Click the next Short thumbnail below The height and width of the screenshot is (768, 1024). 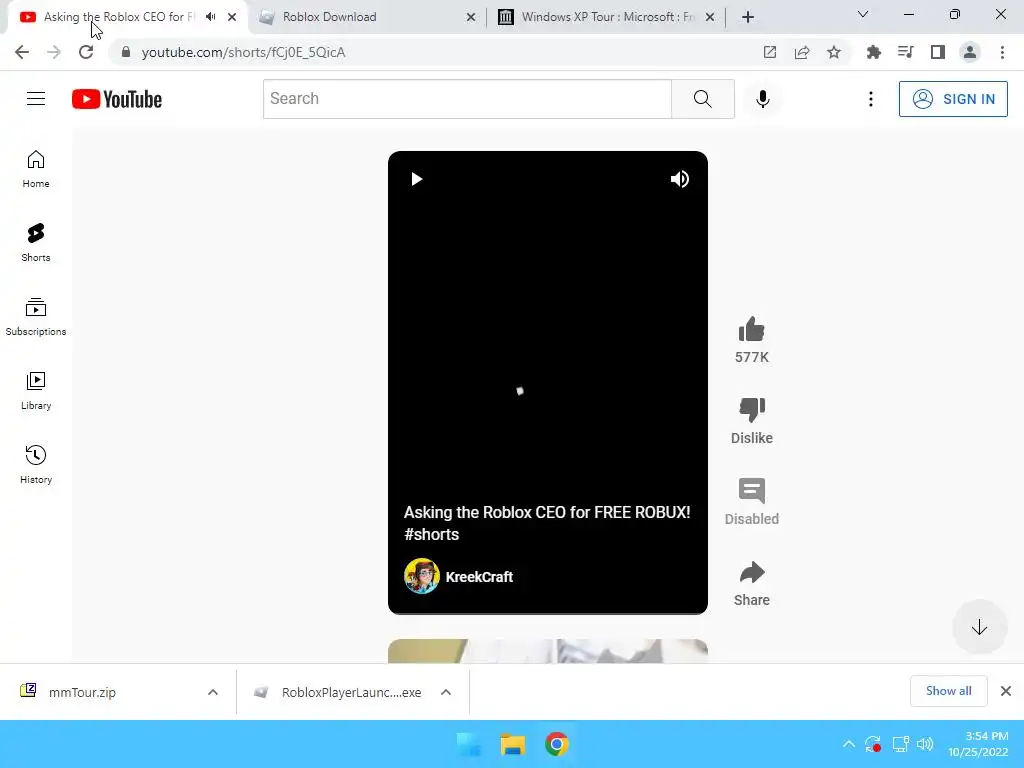548,651
